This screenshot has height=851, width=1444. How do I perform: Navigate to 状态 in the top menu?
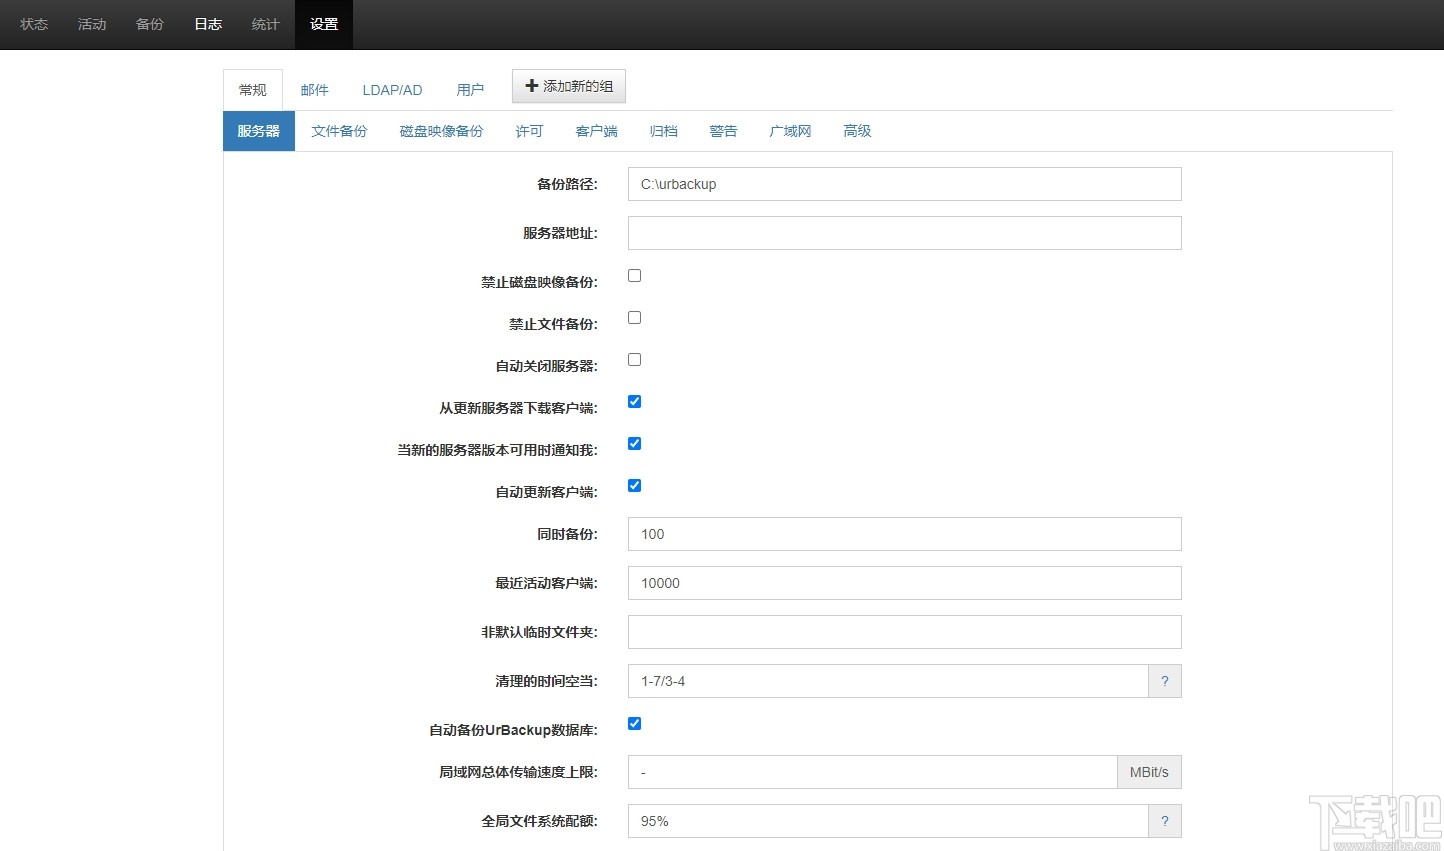pos(33,24)
